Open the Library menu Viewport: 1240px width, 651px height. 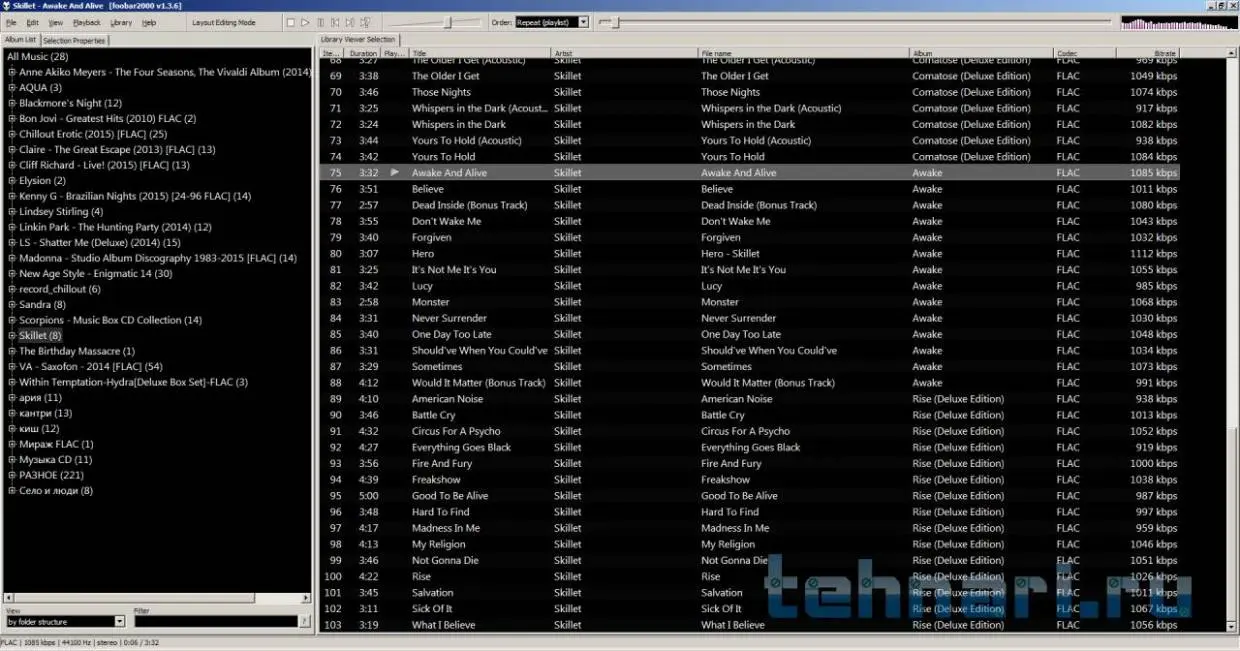click(121, 22)
